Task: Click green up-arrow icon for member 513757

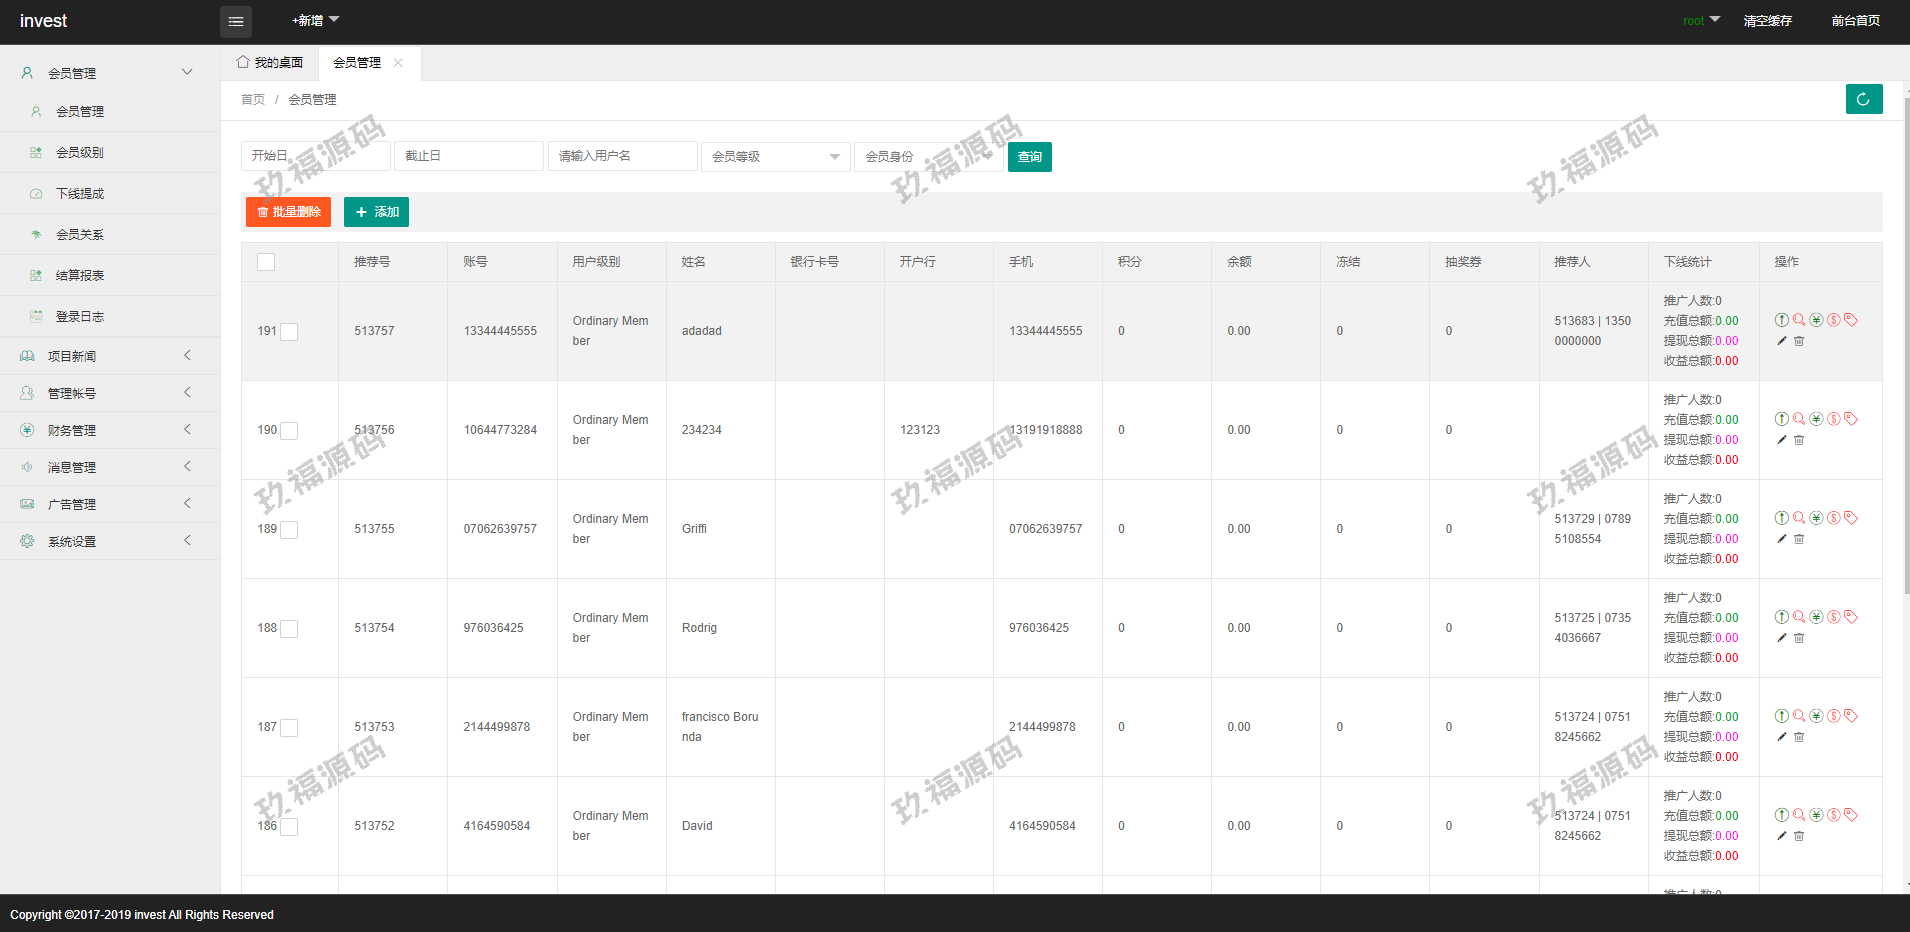Action: [1781, 320]
